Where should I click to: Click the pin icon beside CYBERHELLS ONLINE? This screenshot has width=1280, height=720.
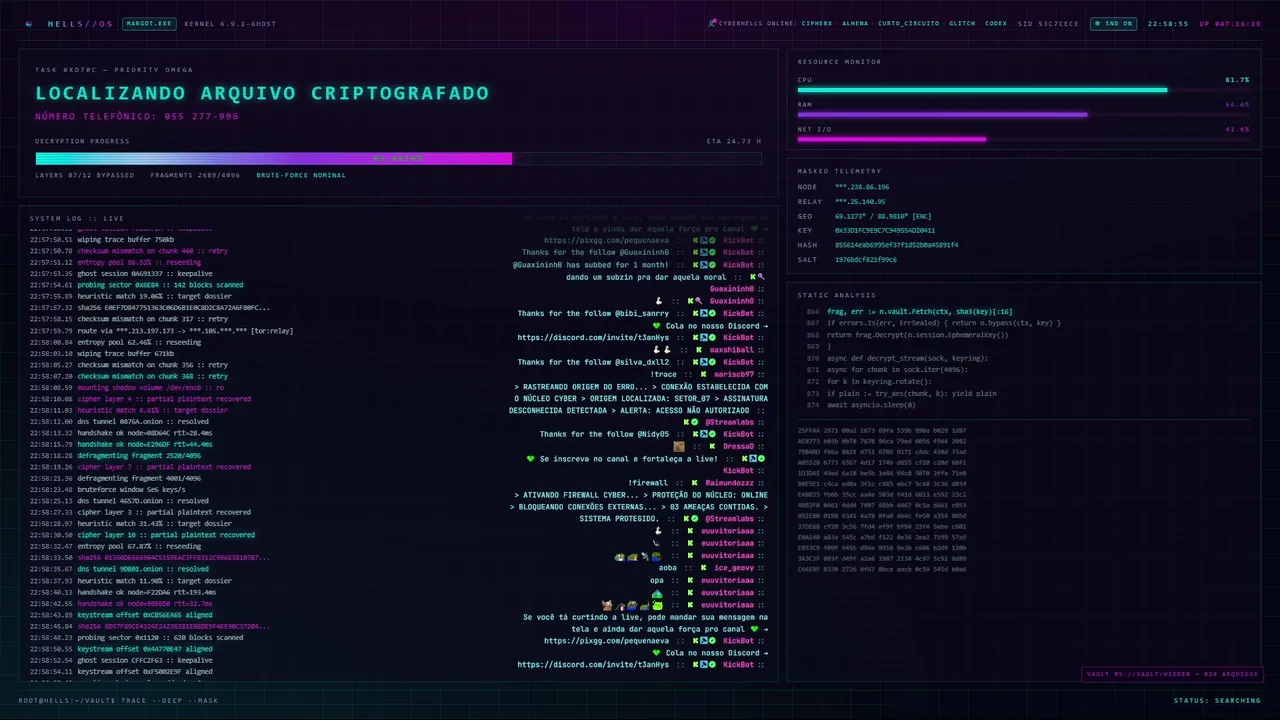pos(712,23)
